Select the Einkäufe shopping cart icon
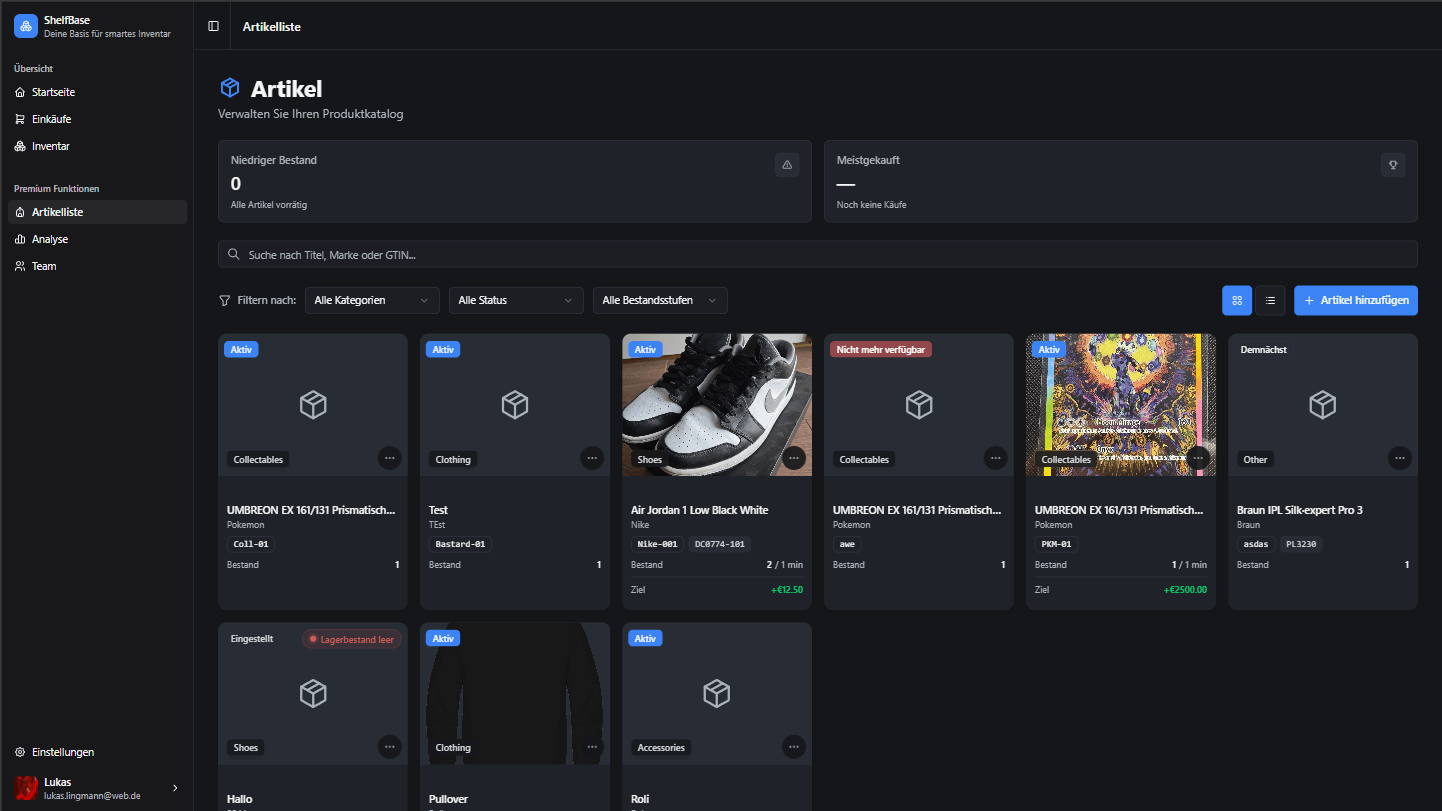Image resolution: width=1442 pixels, height=811 pixels. (x=21, y=118)
